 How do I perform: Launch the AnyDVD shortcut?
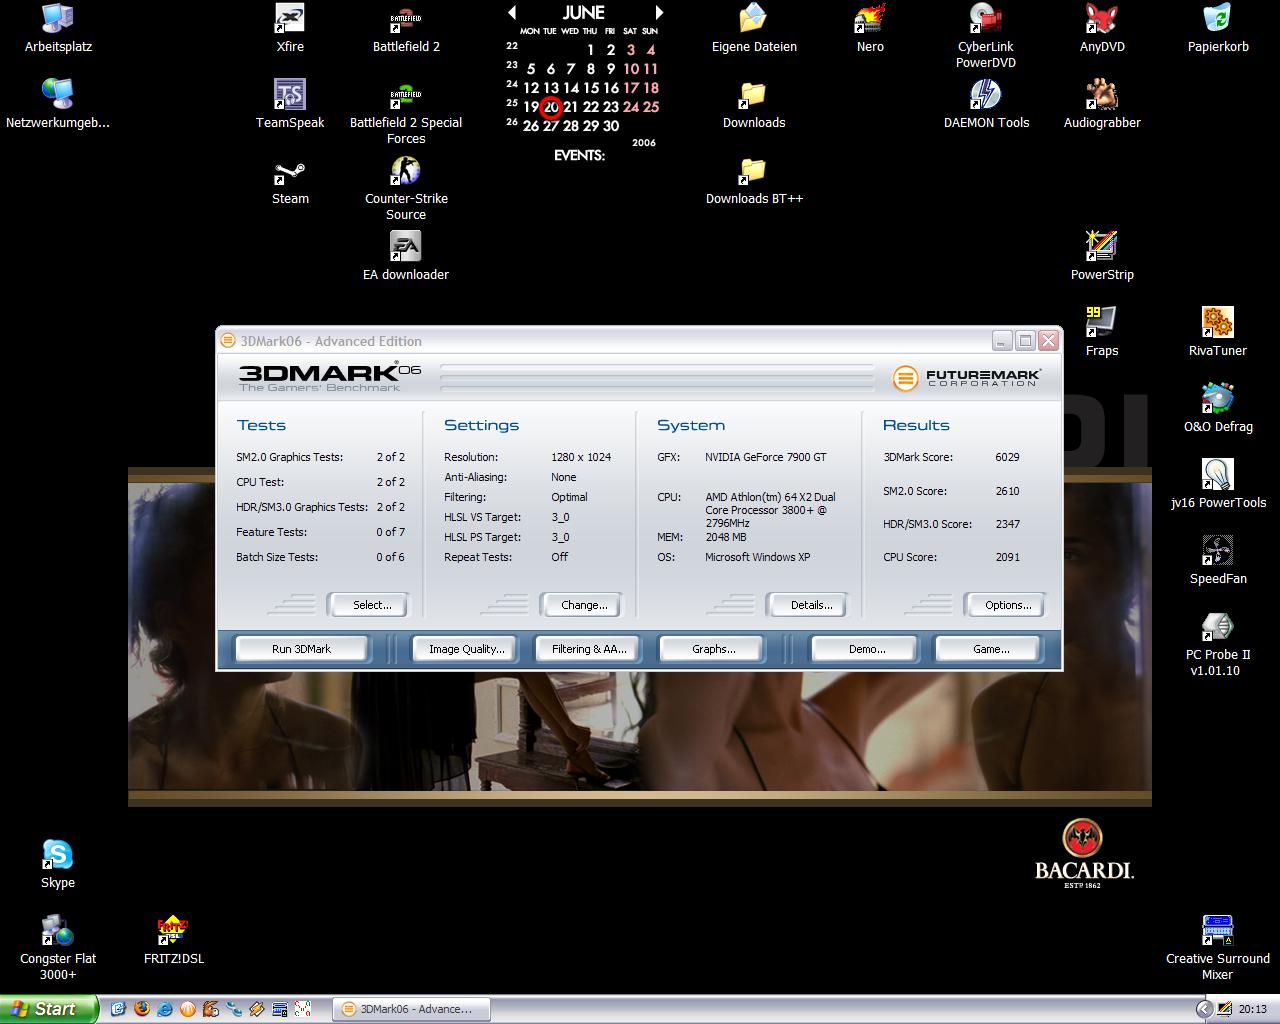pos(1102,28)
